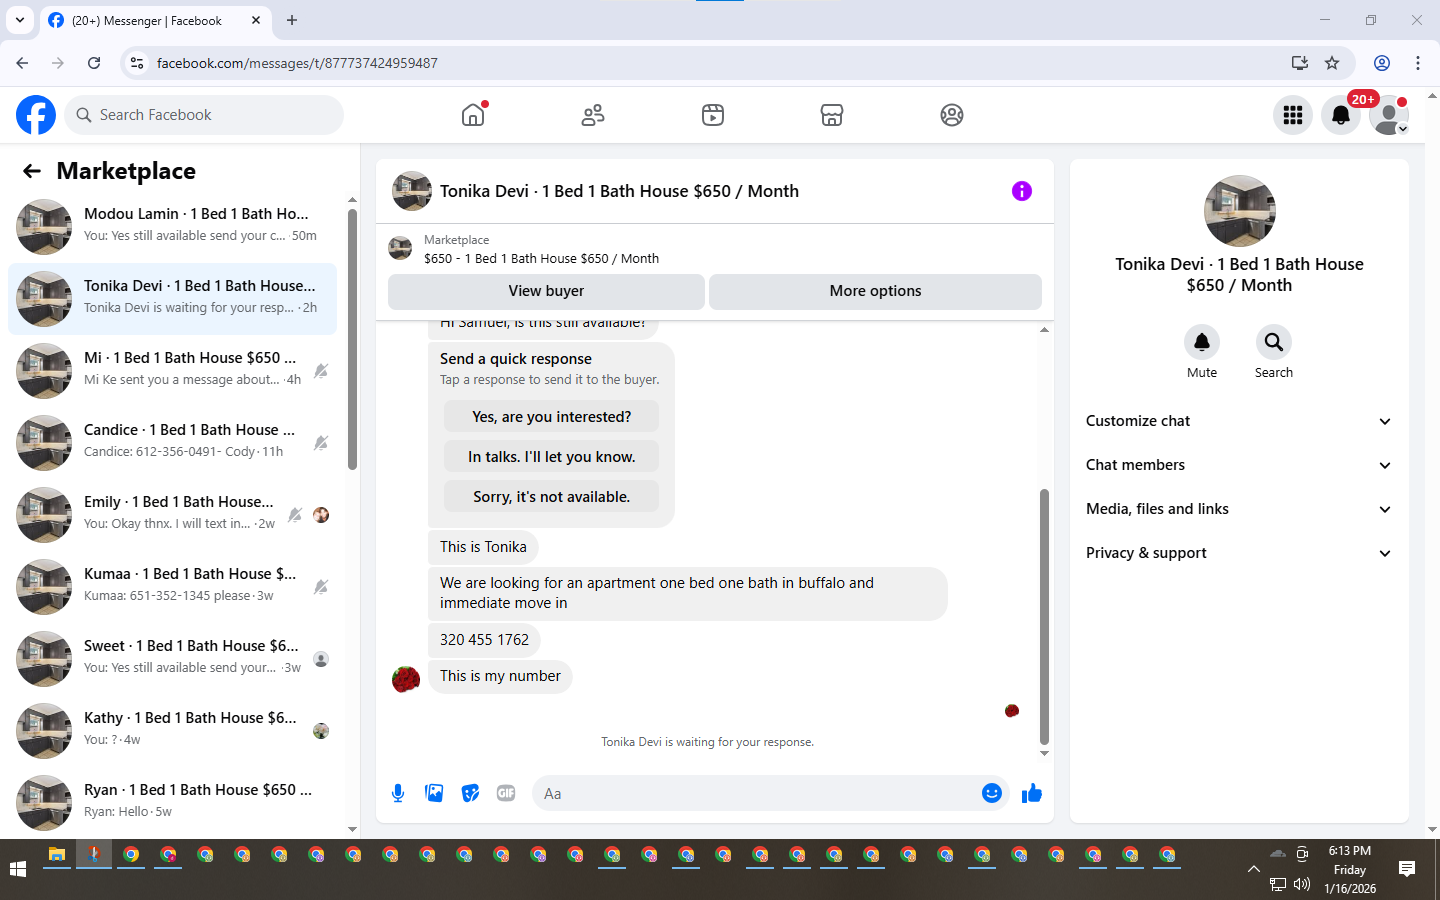Click the Search Facebook field
Viewport: 1440px width, 900px height.
pos(204,115)
